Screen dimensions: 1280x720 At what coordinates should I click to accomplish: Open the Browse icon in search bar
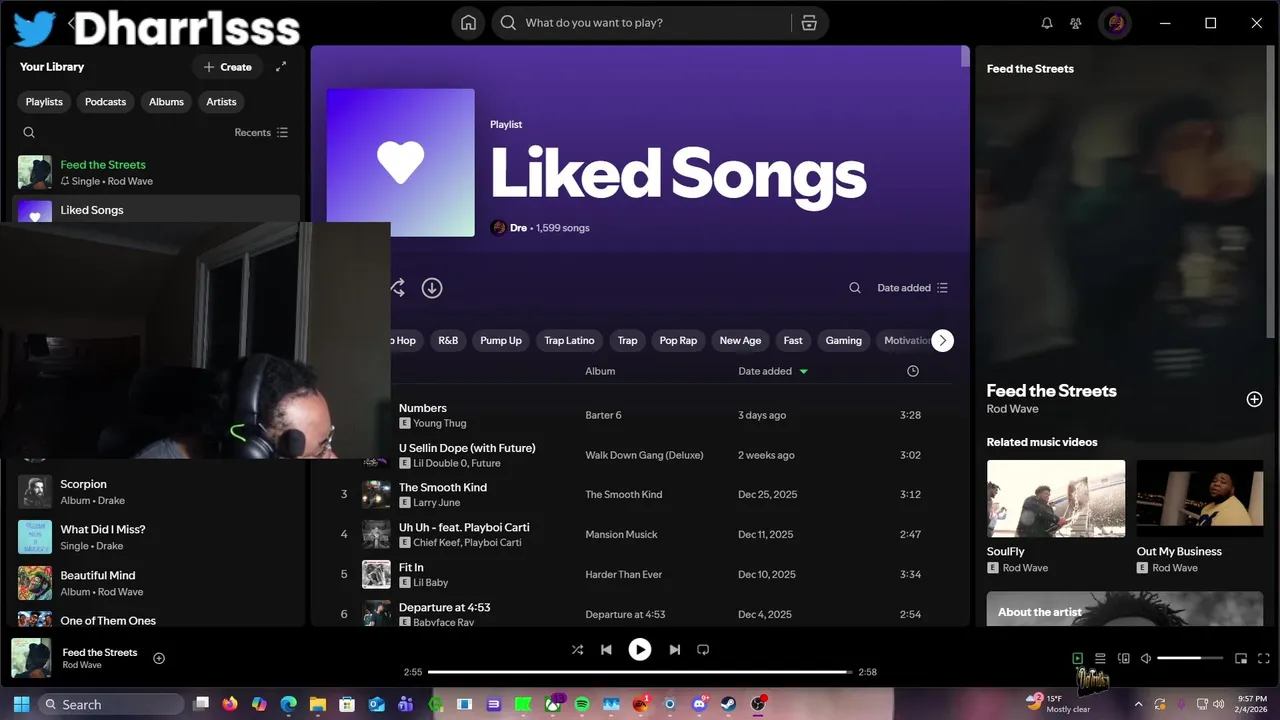click(809, 23)
